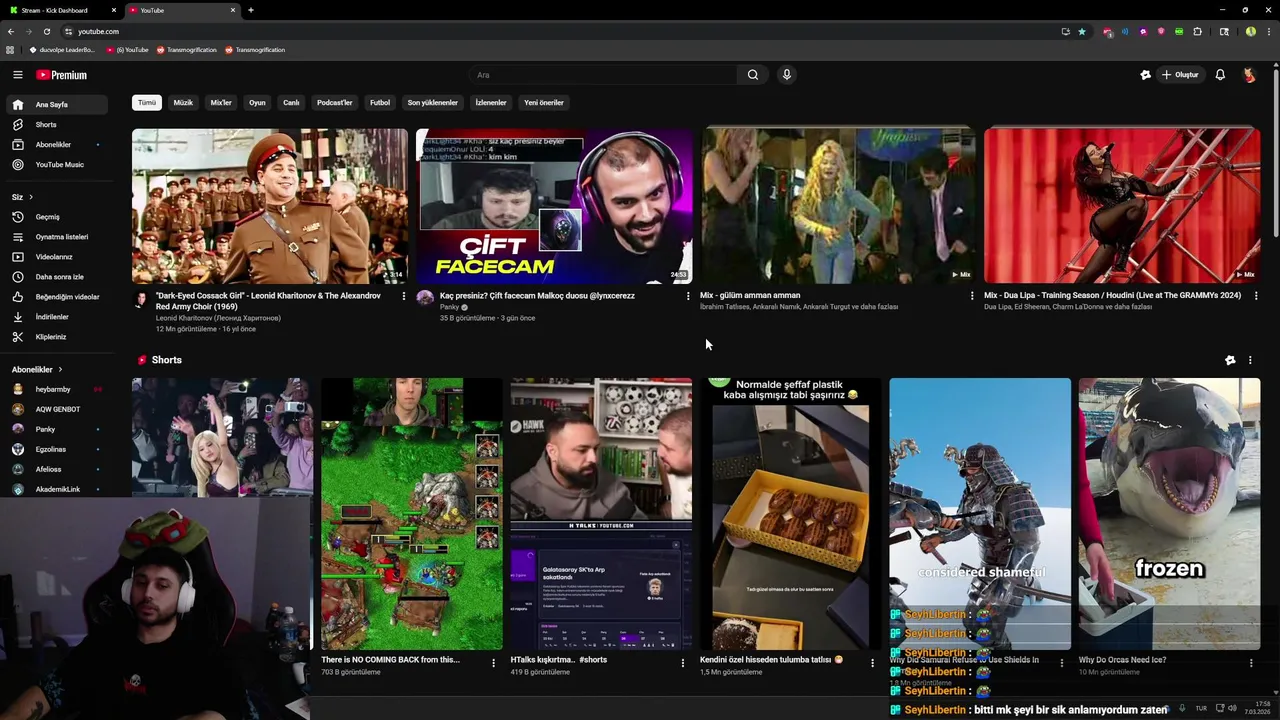Open Abonelikler in the sidebar

(x=55, y=144)
